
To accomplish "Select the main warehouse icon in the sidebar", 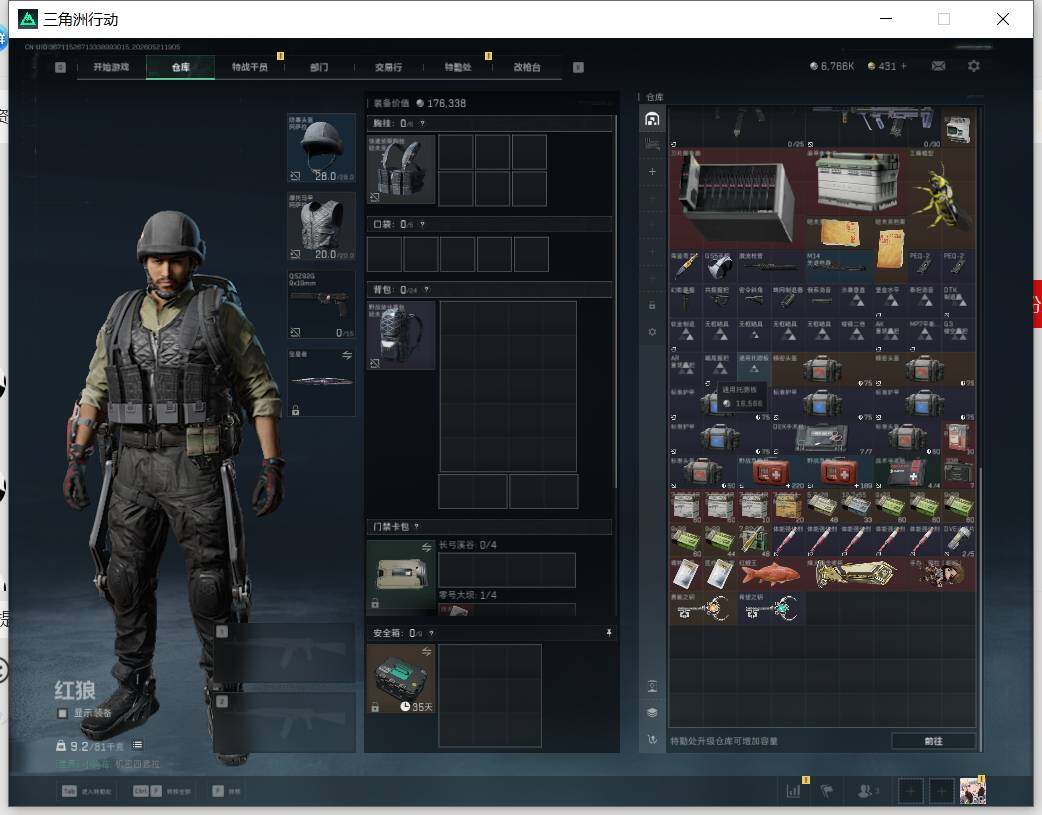I will [x=652, y=119].
